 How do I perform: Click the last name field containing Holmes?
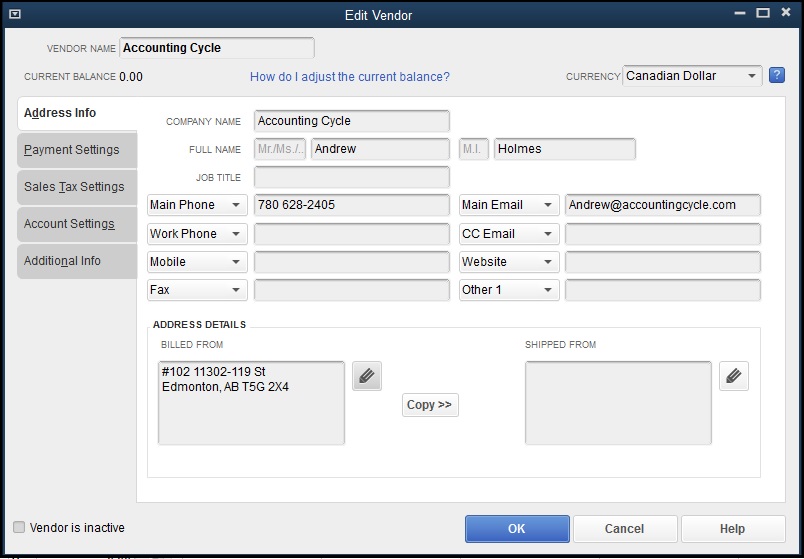(565, 149)
